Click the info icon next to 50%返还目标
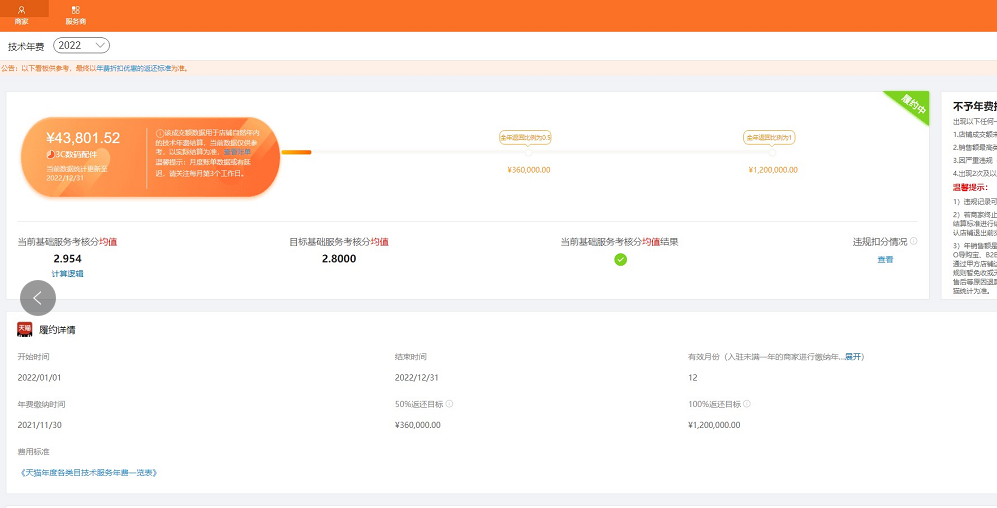The image size is (997, 508). click(450, 404)
